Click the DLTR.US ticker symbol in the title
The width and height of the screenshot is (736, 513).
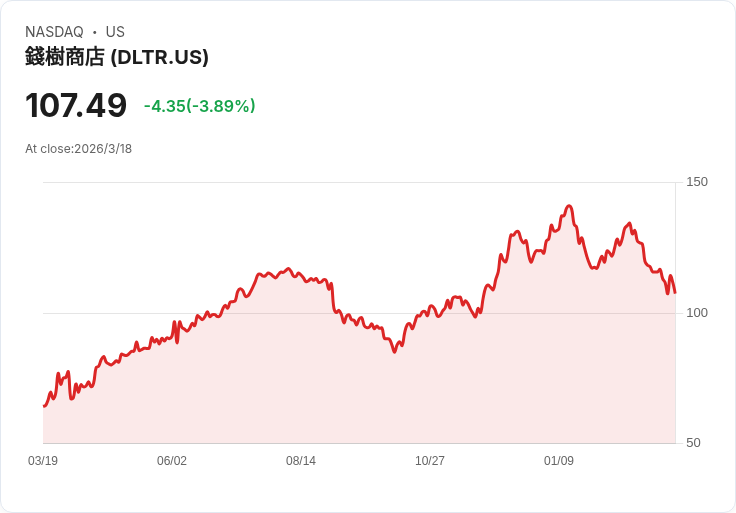point(160,57)
